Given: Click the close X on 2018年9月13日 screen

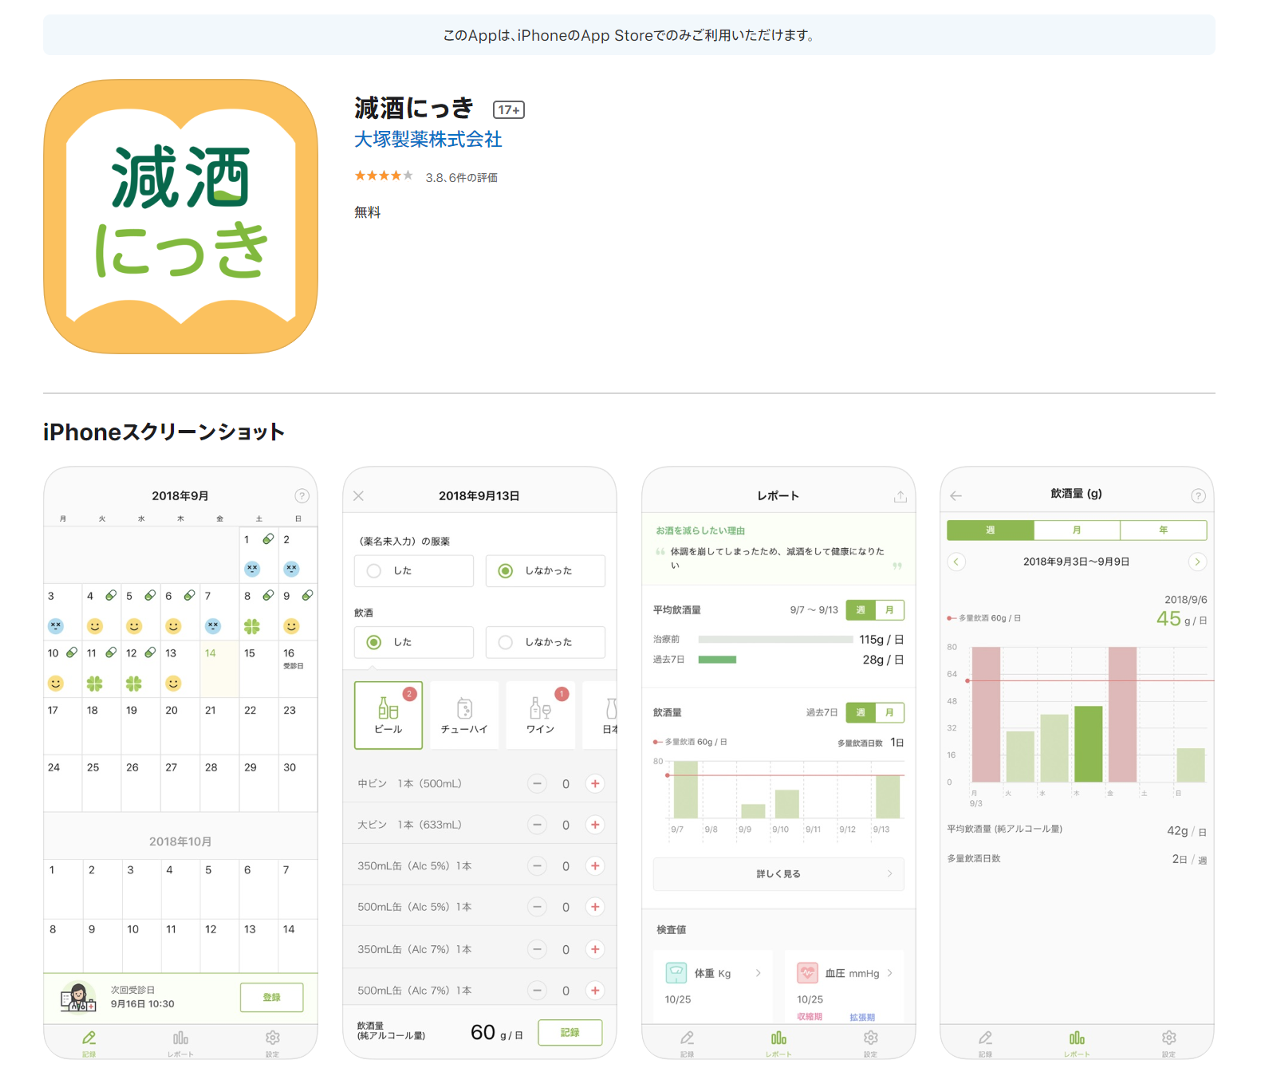Looking at the screenshot, I should pos(359,496).
